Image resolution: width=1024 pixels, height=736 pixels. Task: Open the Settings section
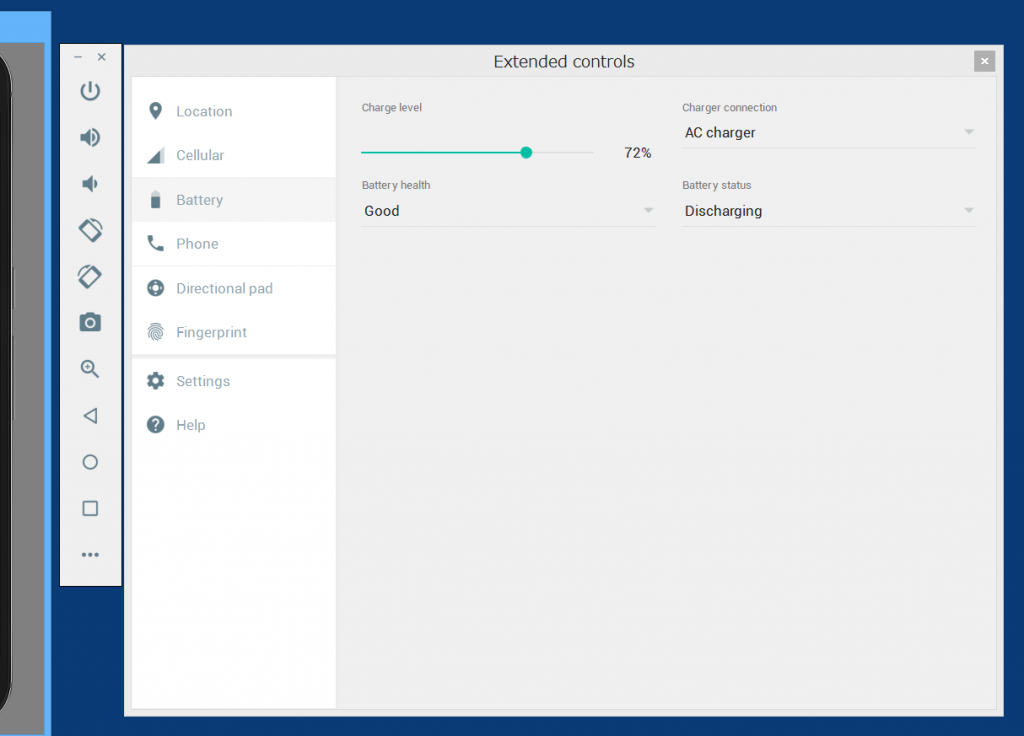pyautogui.click(x=203, y=381)
